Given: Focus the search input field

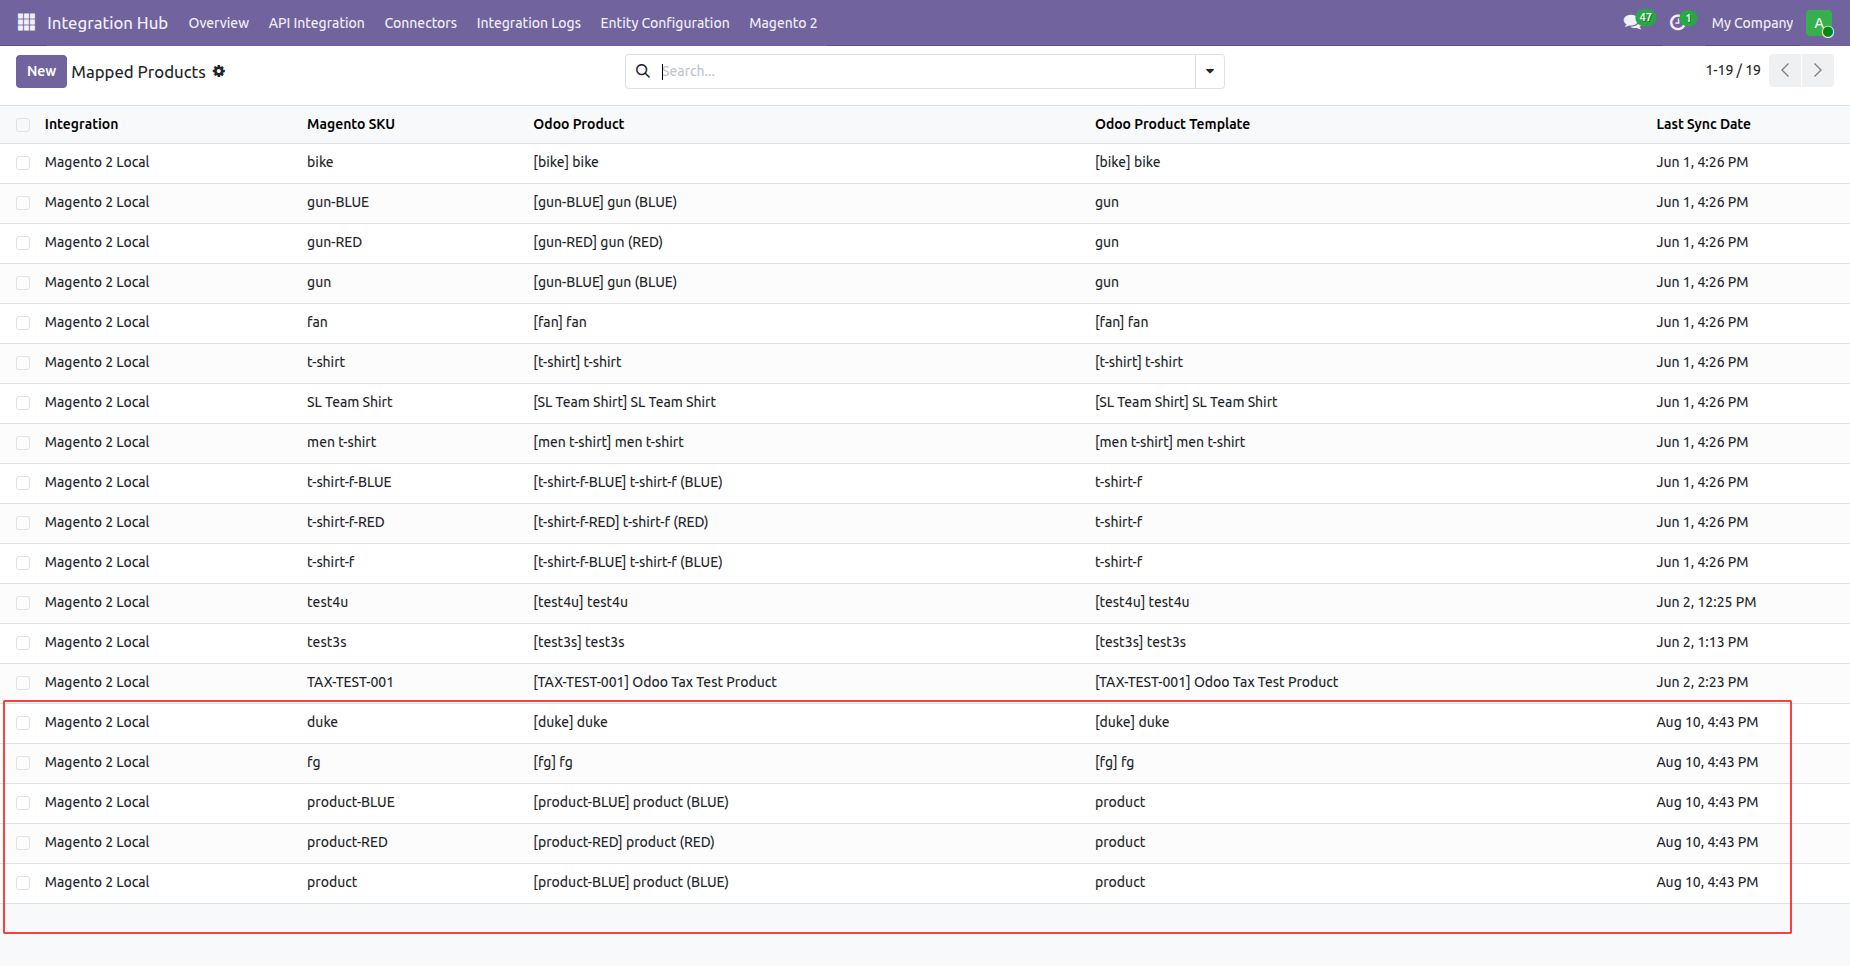Looking at the screenshot, I should [x=925, y=71].
